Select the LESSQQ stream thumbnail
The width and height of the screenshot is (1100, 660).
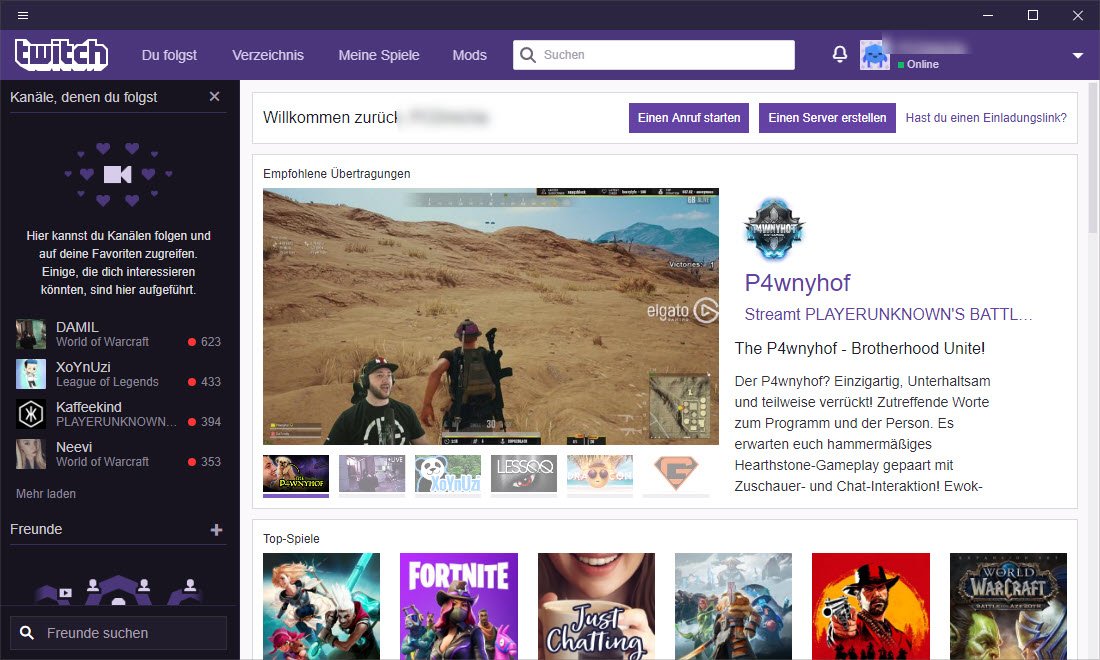(x=524, y=473)
